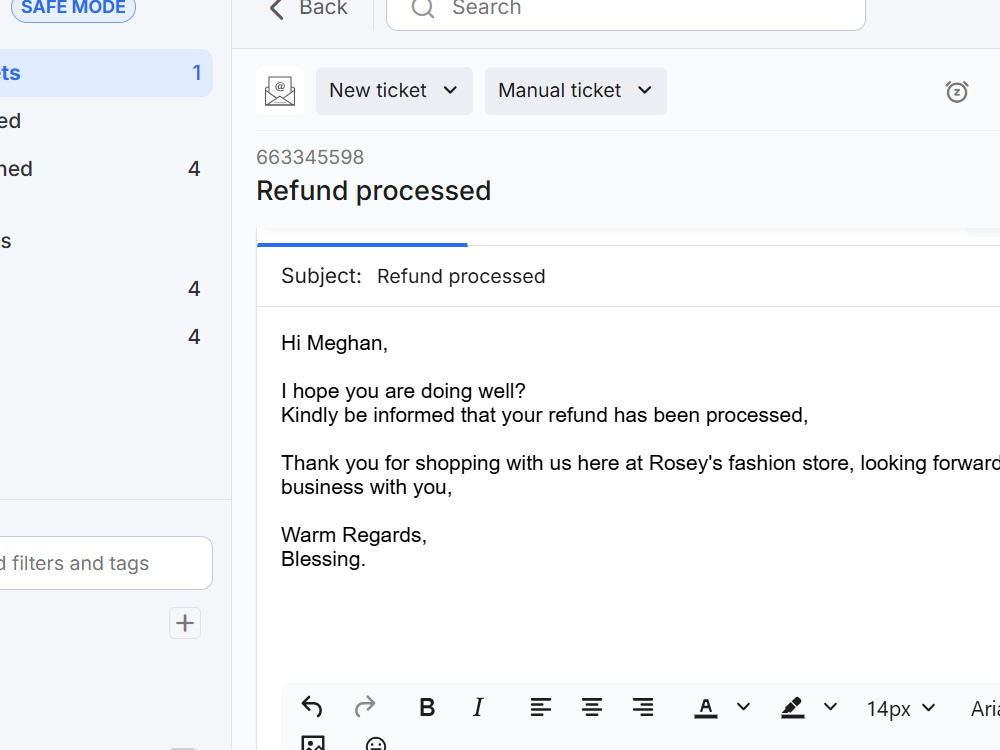
Task: Open the New ticket status dropdown
Action: [394, 91]
